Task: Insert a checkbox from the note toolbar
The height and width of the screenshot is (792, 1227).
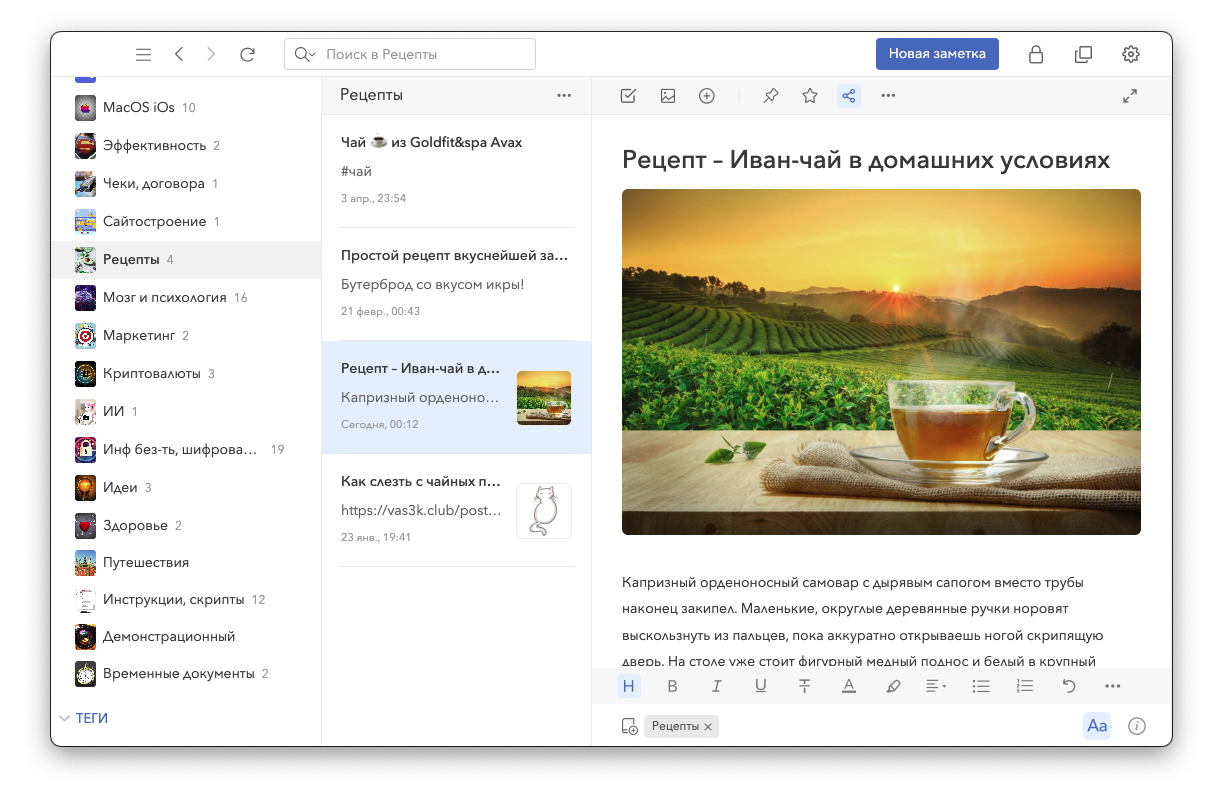Action: 628,96
